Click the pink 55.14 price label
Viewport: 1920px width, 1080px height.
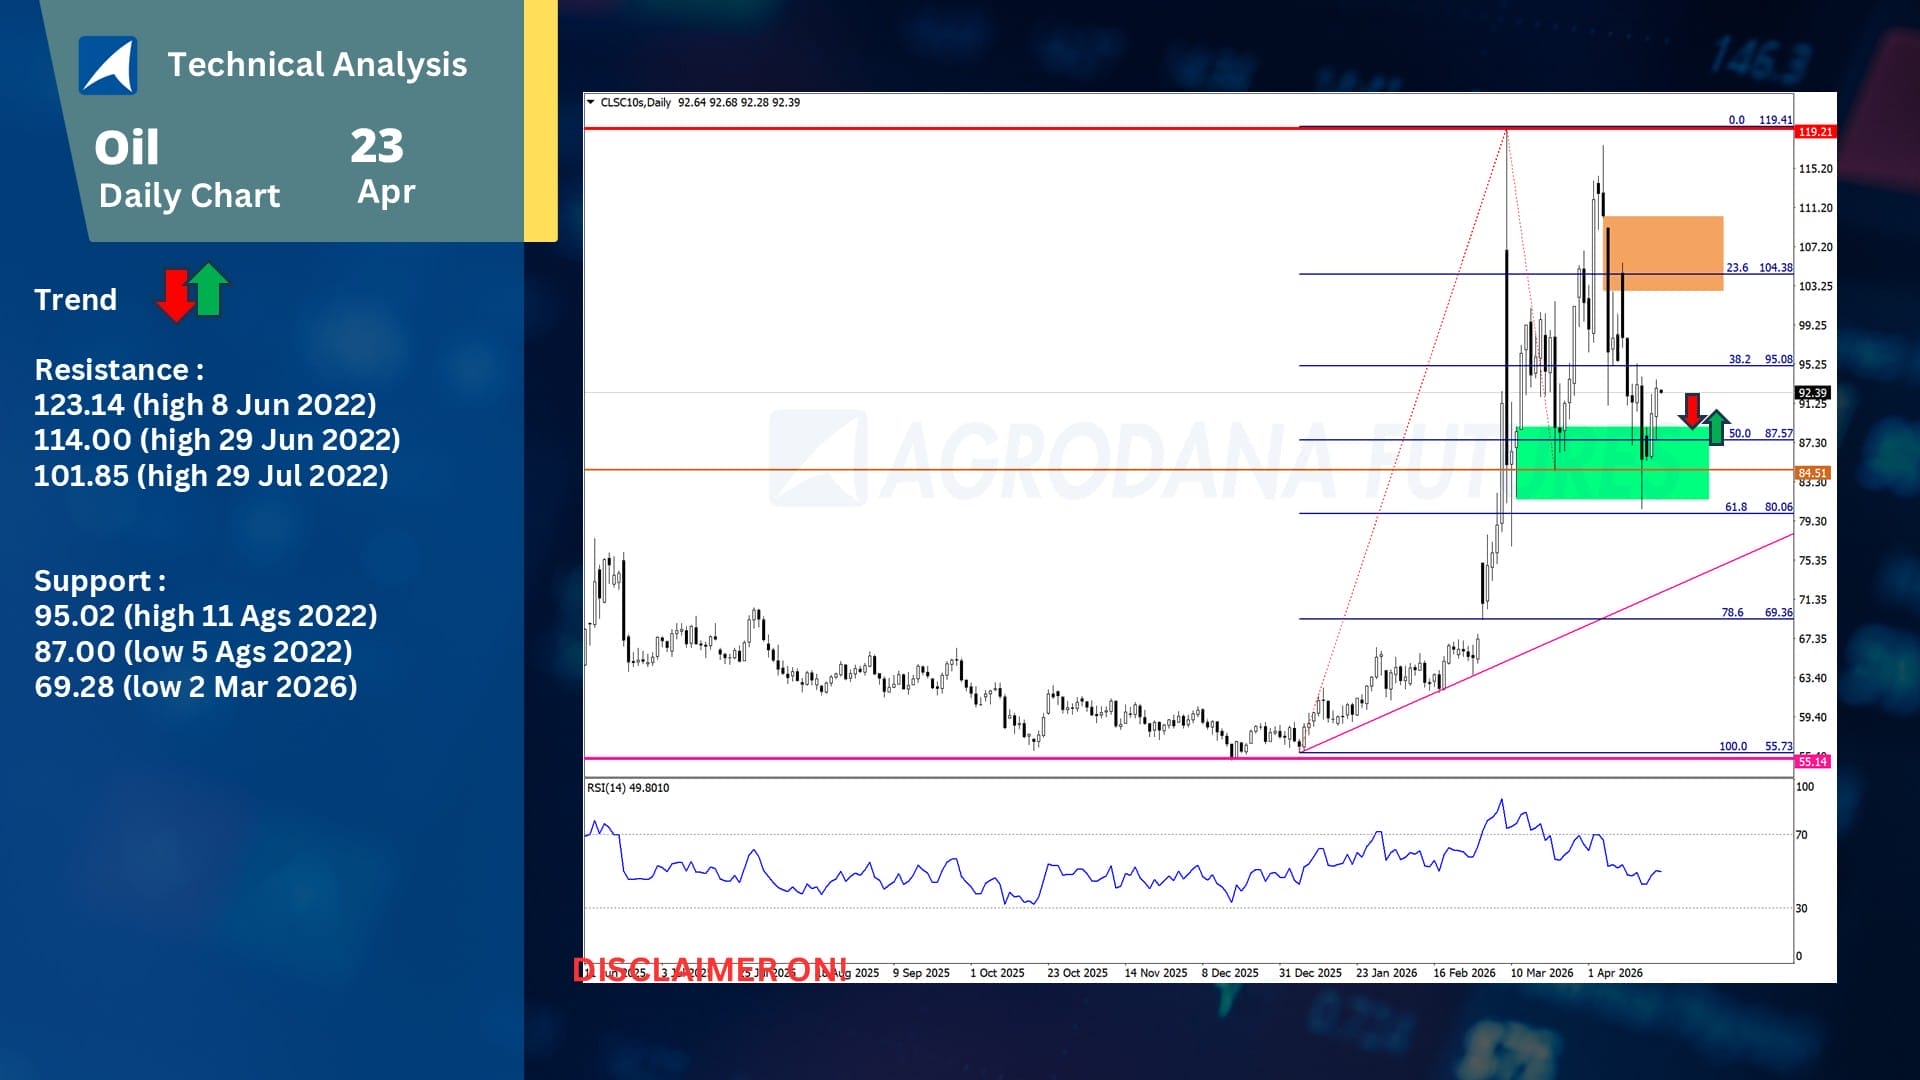pos(1813,762)
